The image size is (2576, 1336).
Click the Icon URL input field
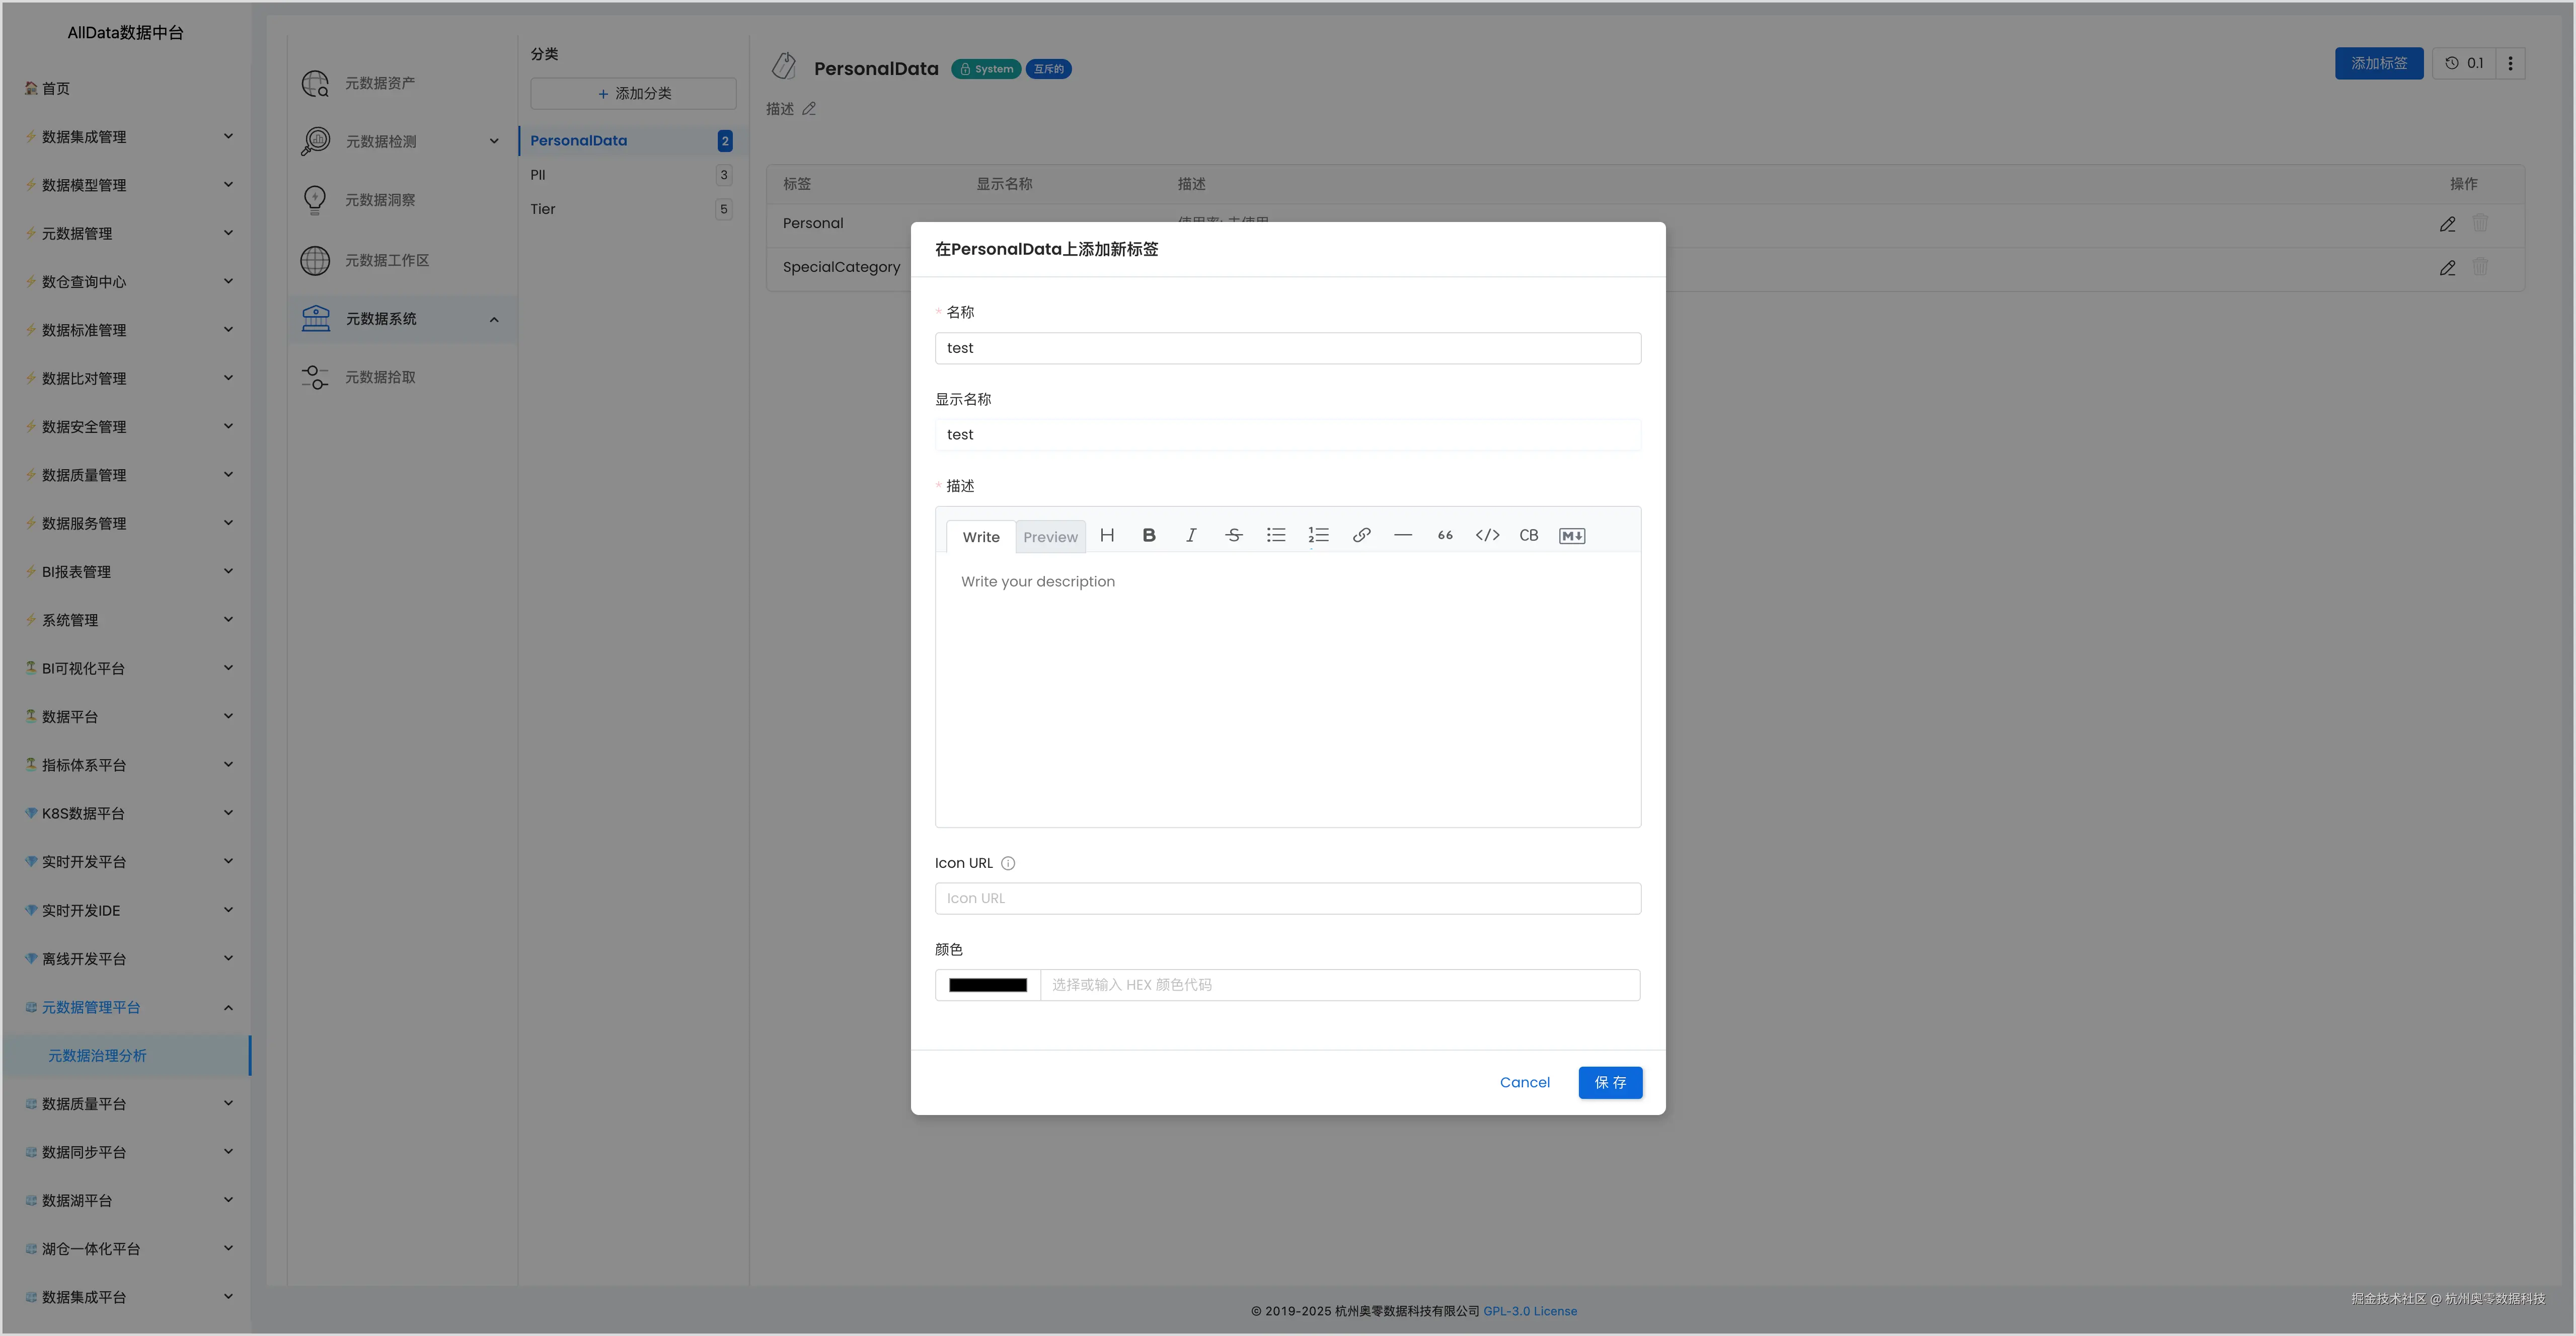pos(1287,899)
